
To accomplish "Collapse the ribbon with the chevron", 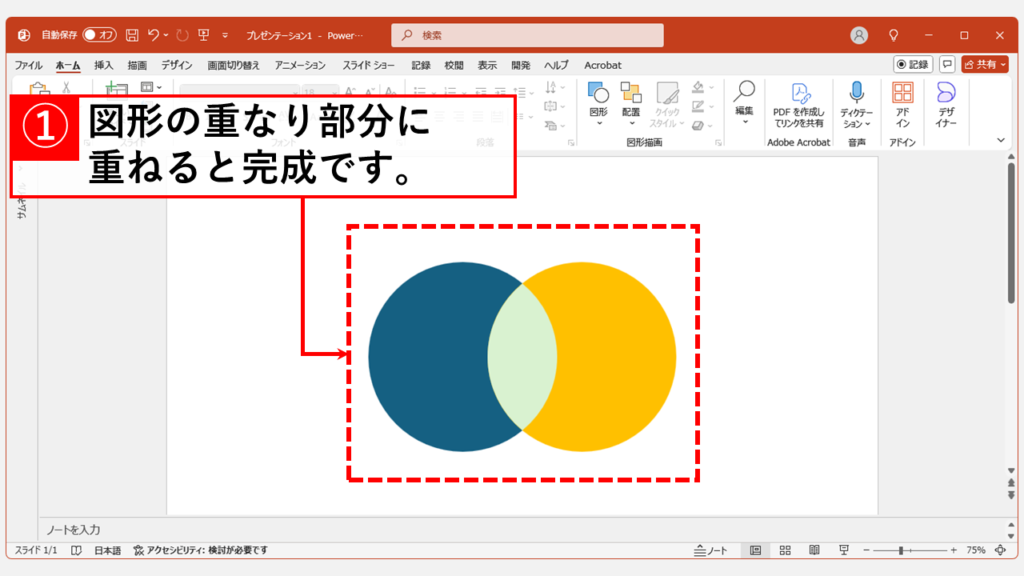I will (x=1002, y=141).
